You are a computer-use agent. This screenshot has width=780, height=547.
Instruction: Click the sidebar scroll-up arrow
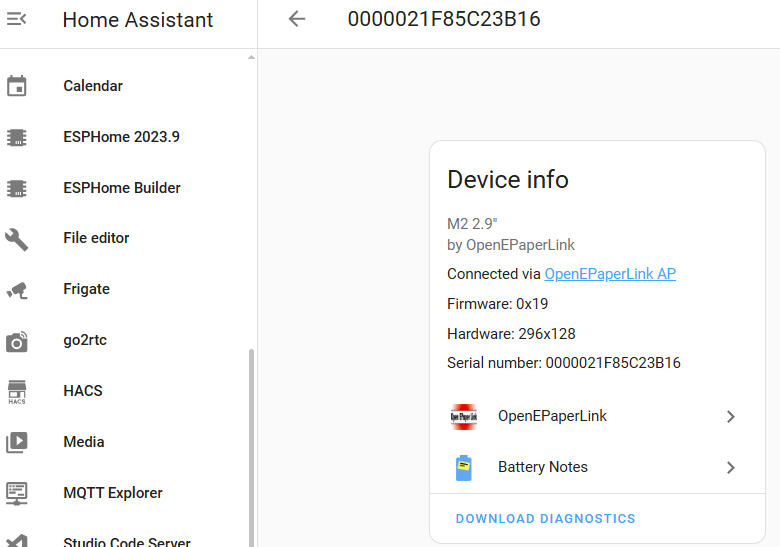click(x=251, y=57)
